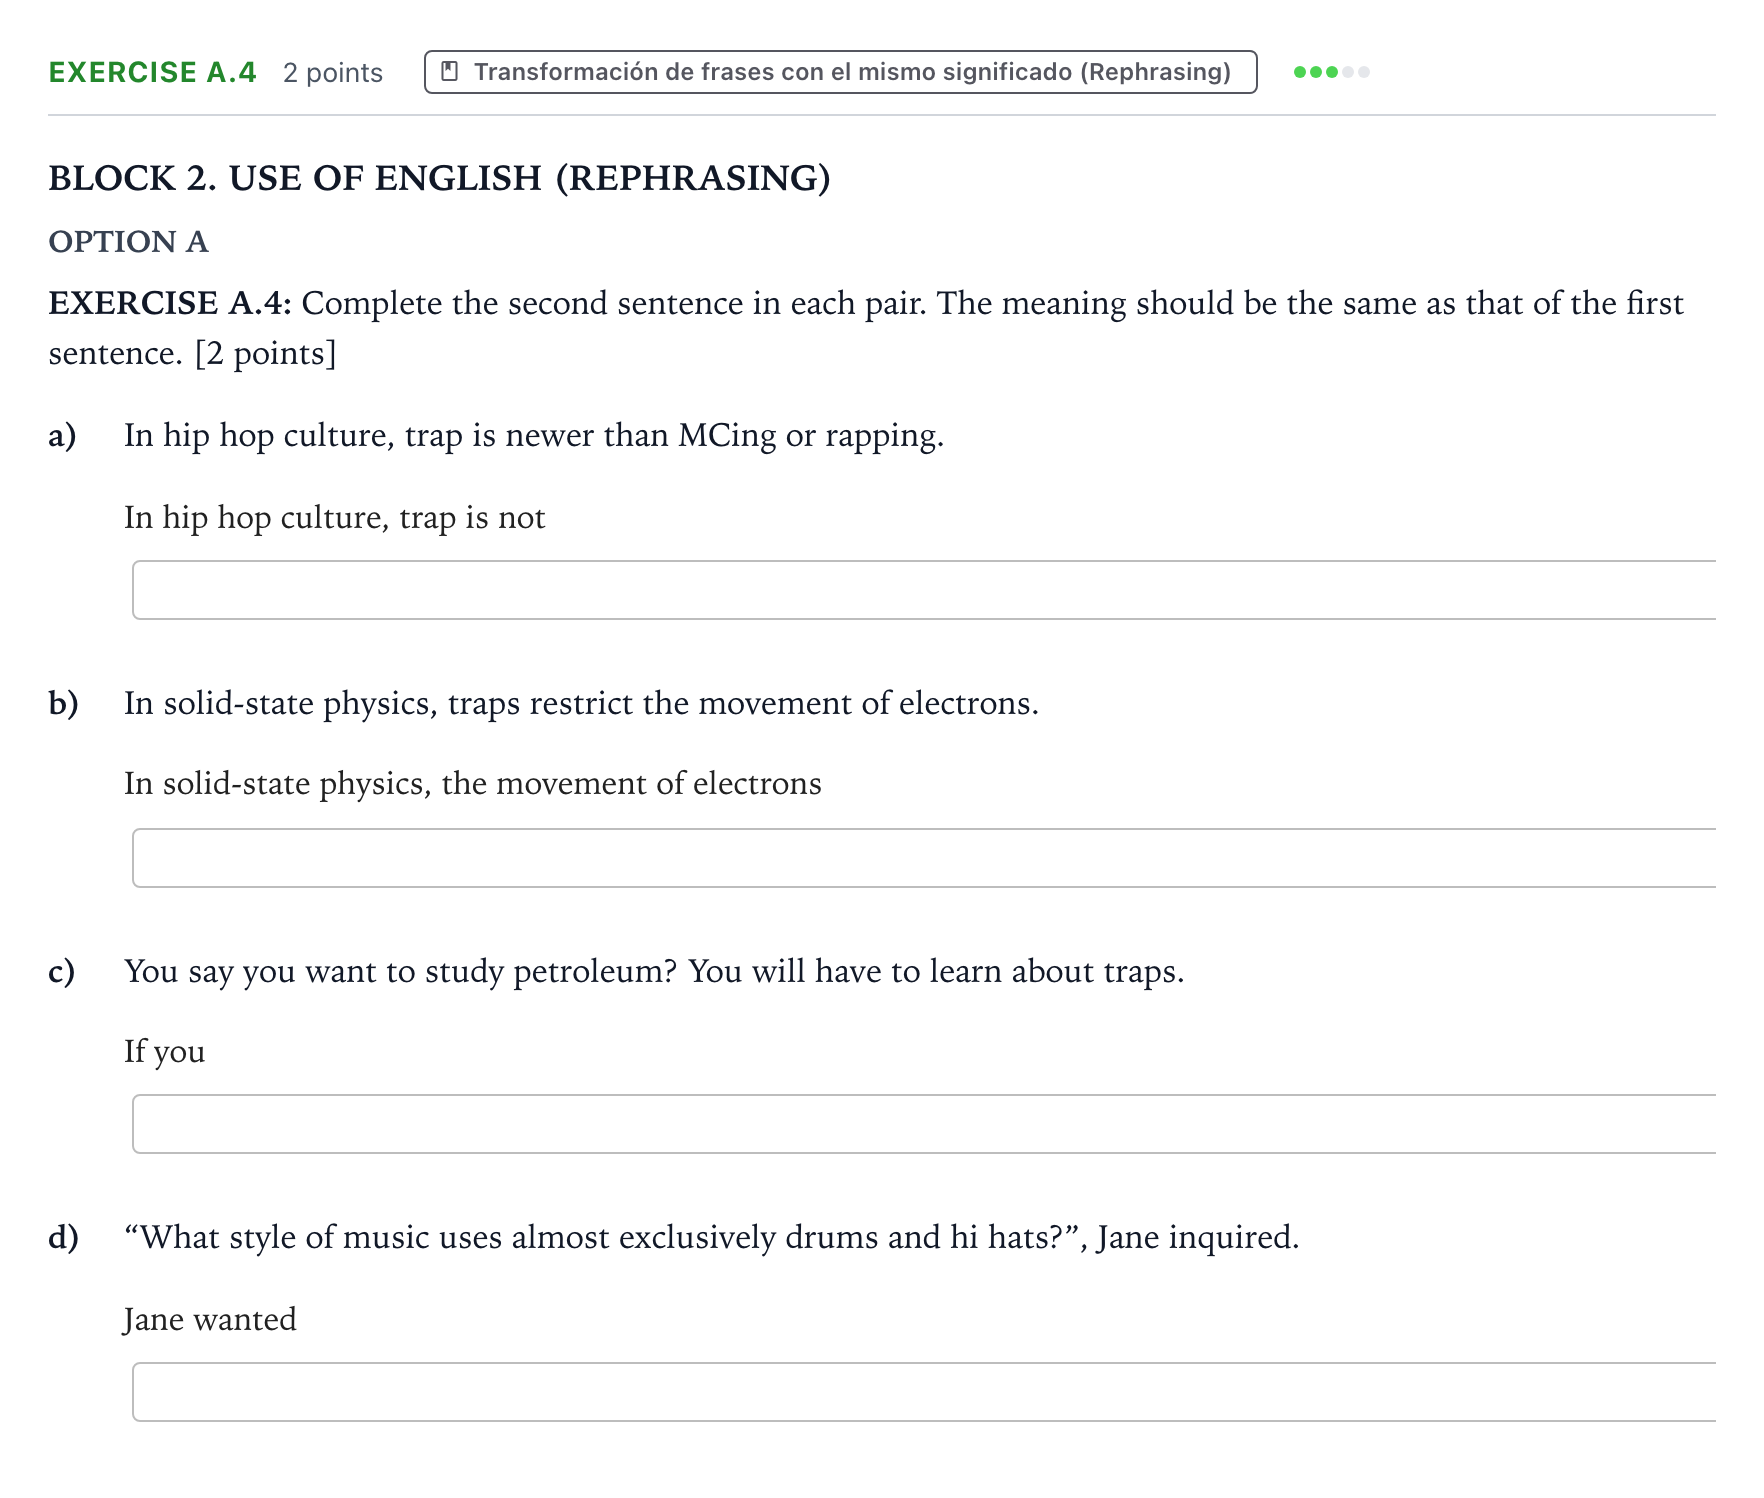The width and height of the screenshot is (1764, 1498).
Task: Click the 'OPTION A' subtitle
Action: (128, 242)
